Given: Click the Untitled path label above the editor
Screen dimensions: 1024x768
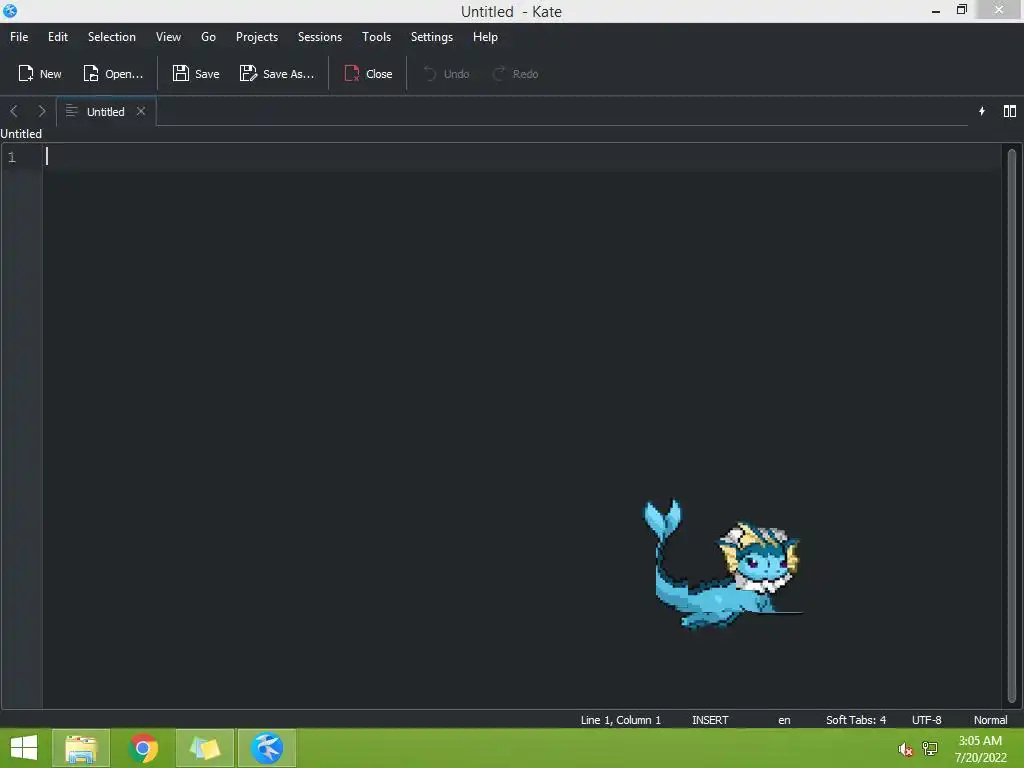Looking at the screenshot, I should 21,133.
